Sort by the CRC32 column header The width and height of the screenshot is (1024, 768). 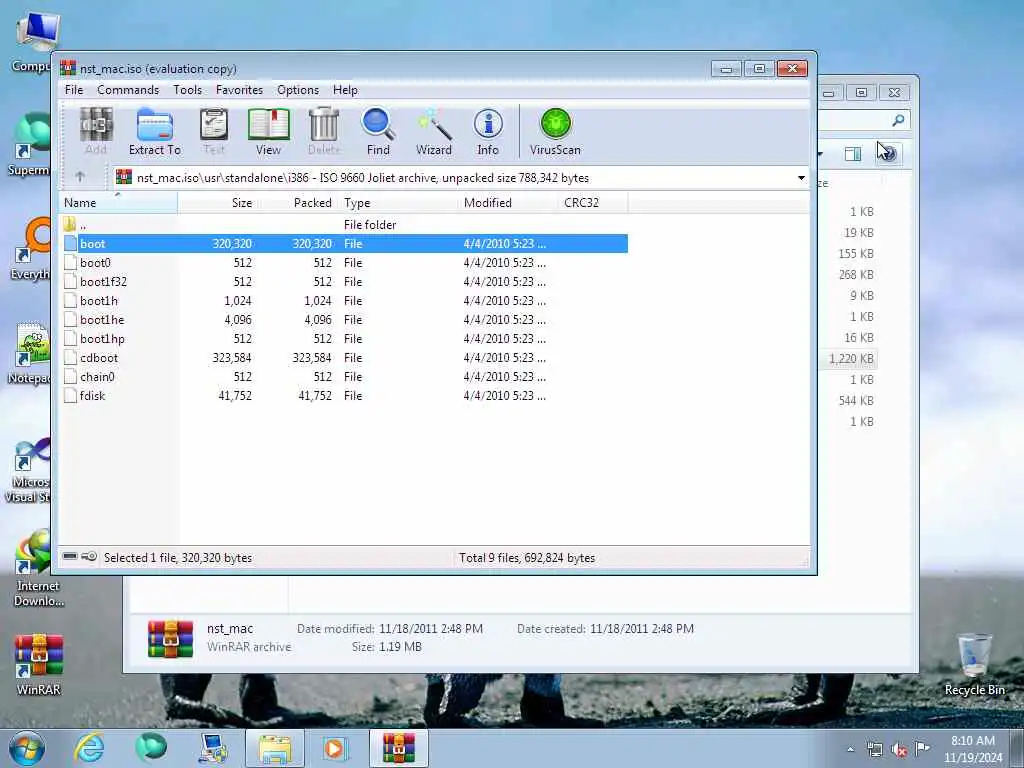pos(594,202)
